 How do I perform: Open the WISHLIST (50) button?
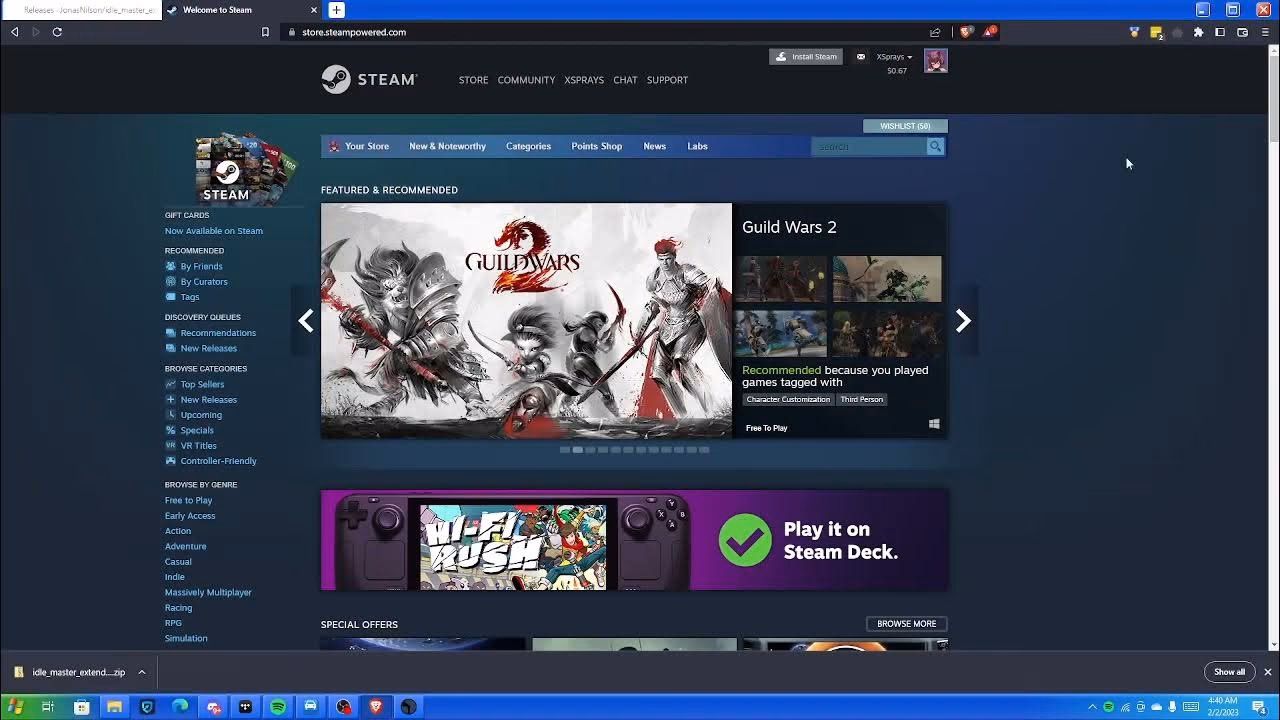905,126
